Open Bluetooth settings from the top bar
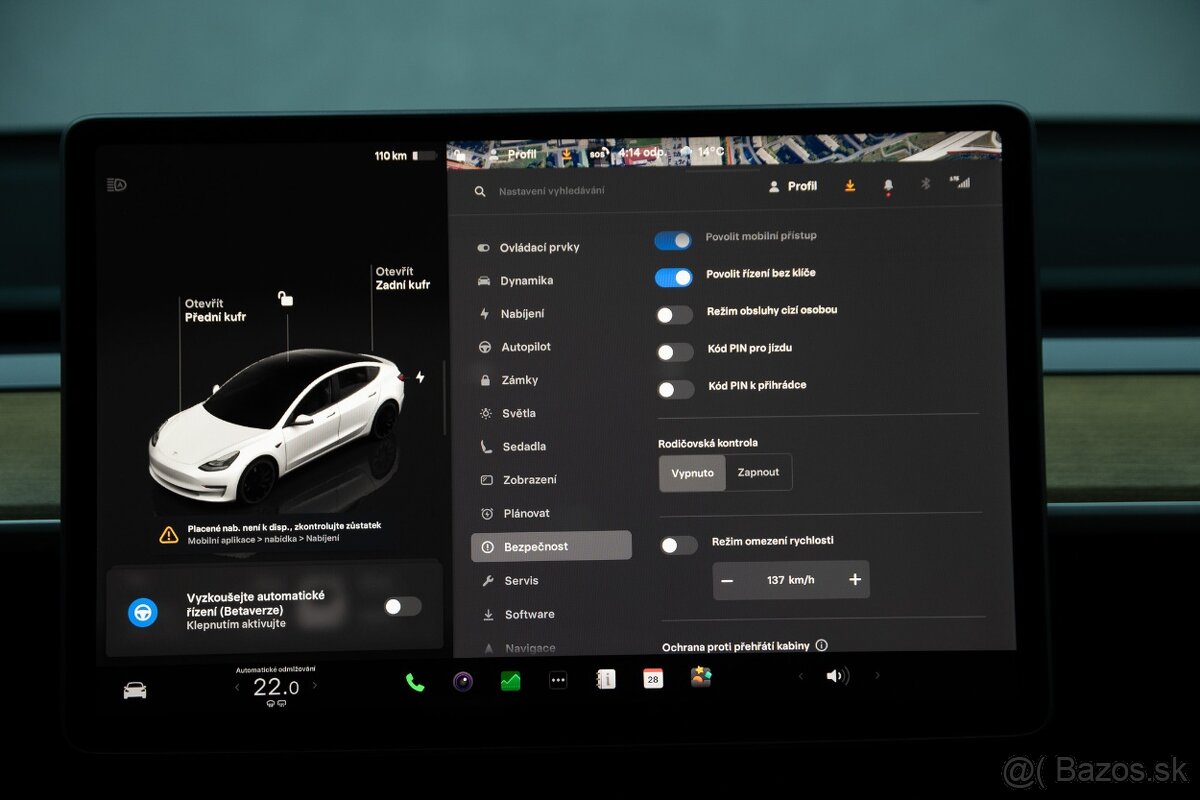1200x800 pixels. [925, 184]
